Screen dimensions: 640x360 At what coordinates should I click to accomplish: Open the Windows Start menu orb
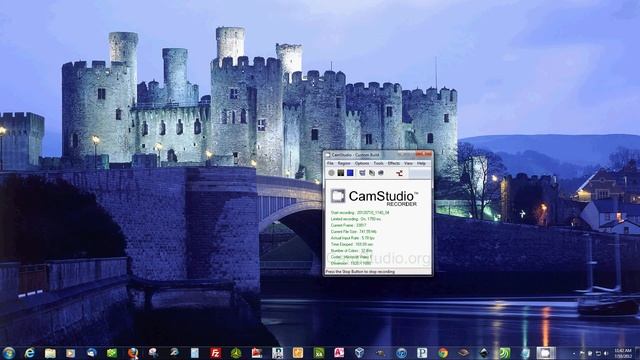8,353
